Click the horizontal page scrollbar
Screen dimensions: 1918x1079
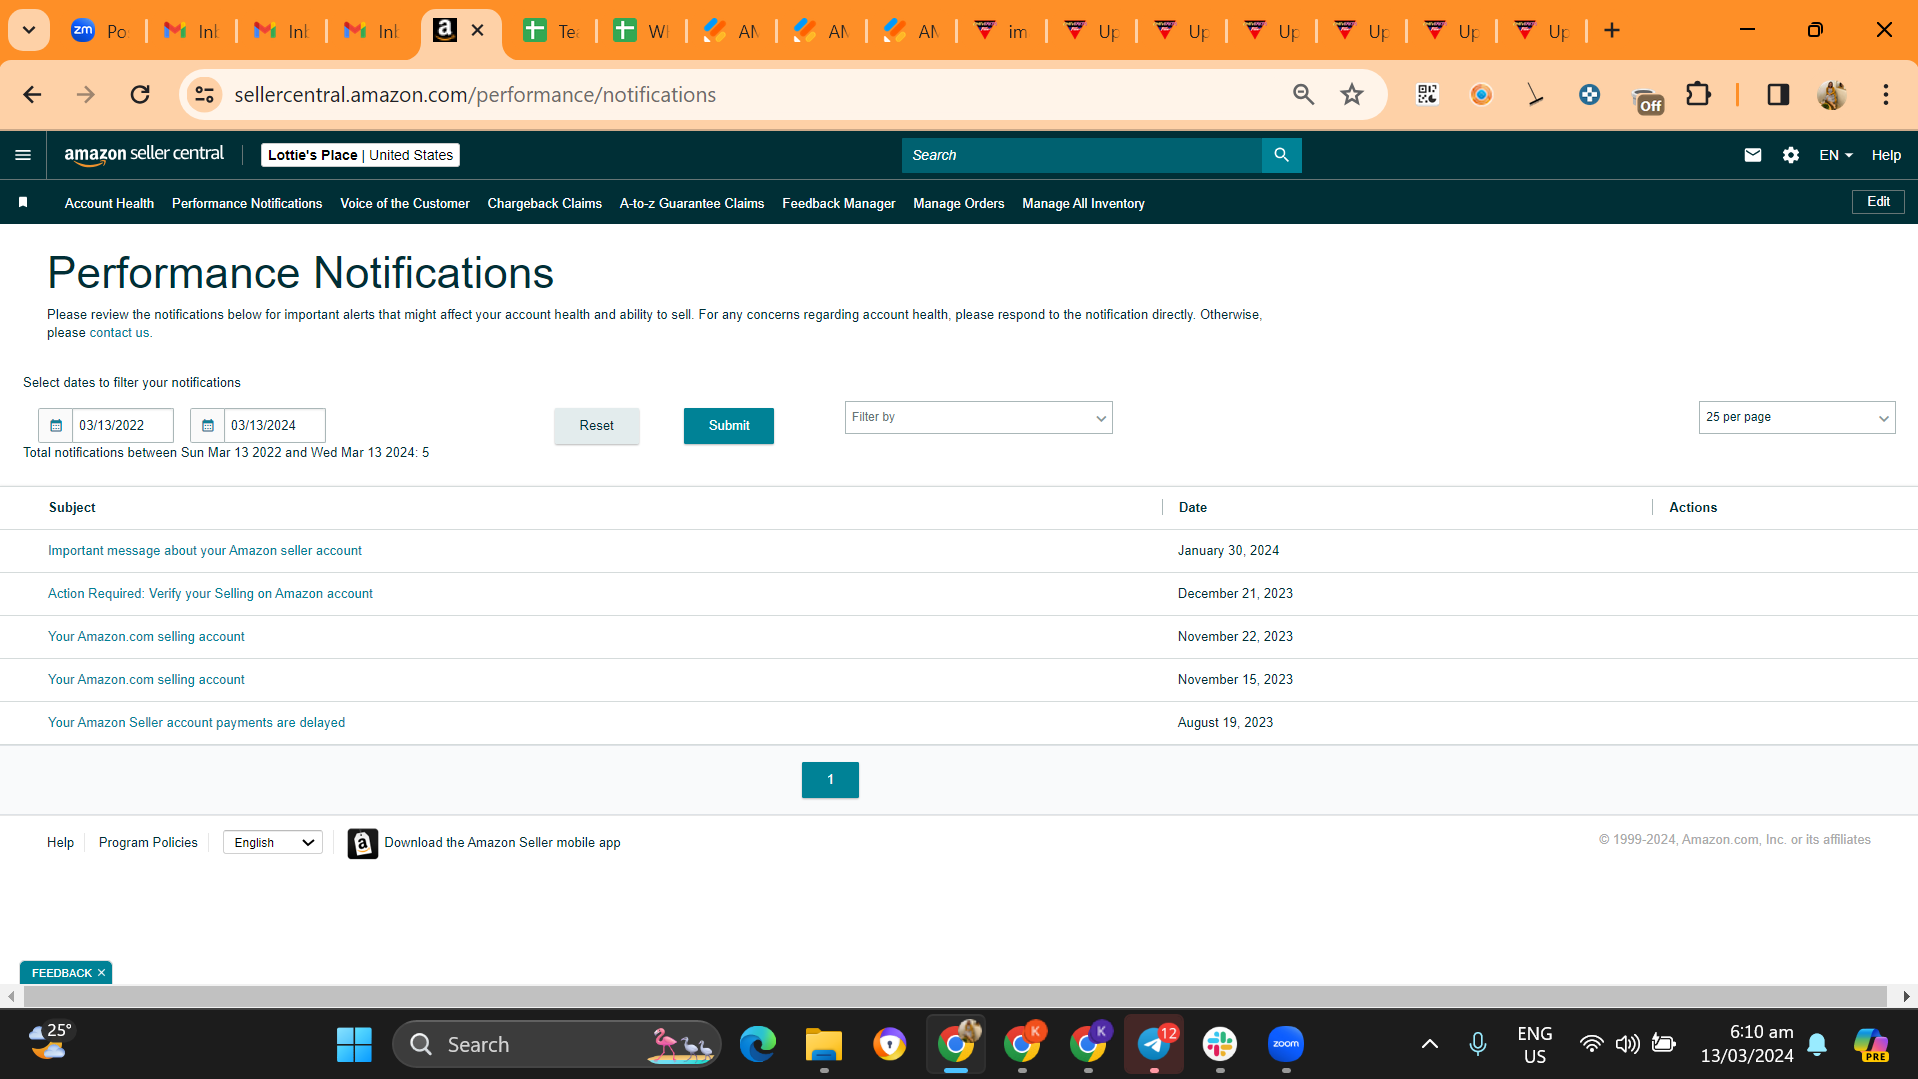[955, 997]
